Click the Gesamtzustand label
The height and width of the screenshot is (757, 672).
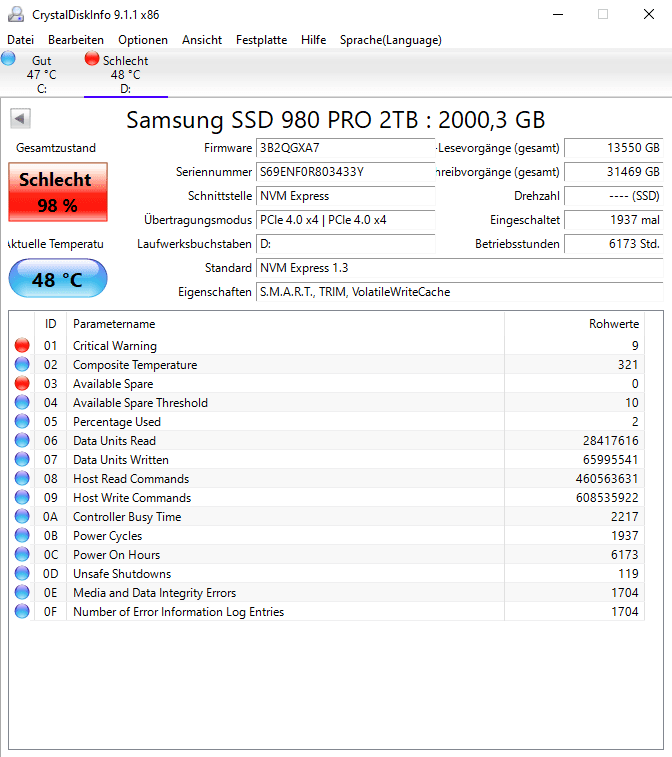56,148
